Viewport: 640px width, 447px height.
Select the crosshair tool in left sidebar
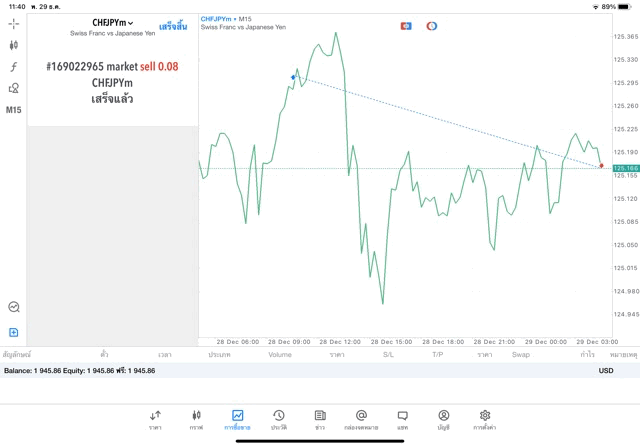tap(14, 22)
